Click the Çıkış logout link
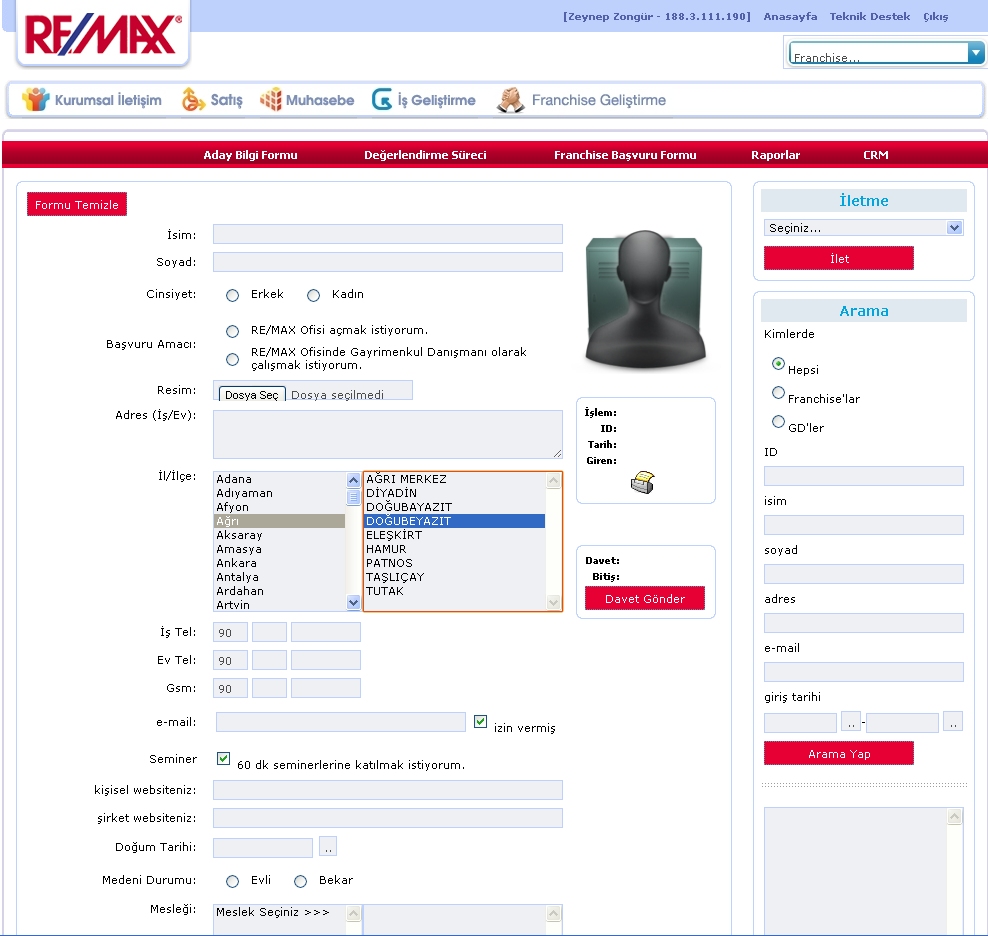This screenshot has width=988, height=936. pos(936,16)
